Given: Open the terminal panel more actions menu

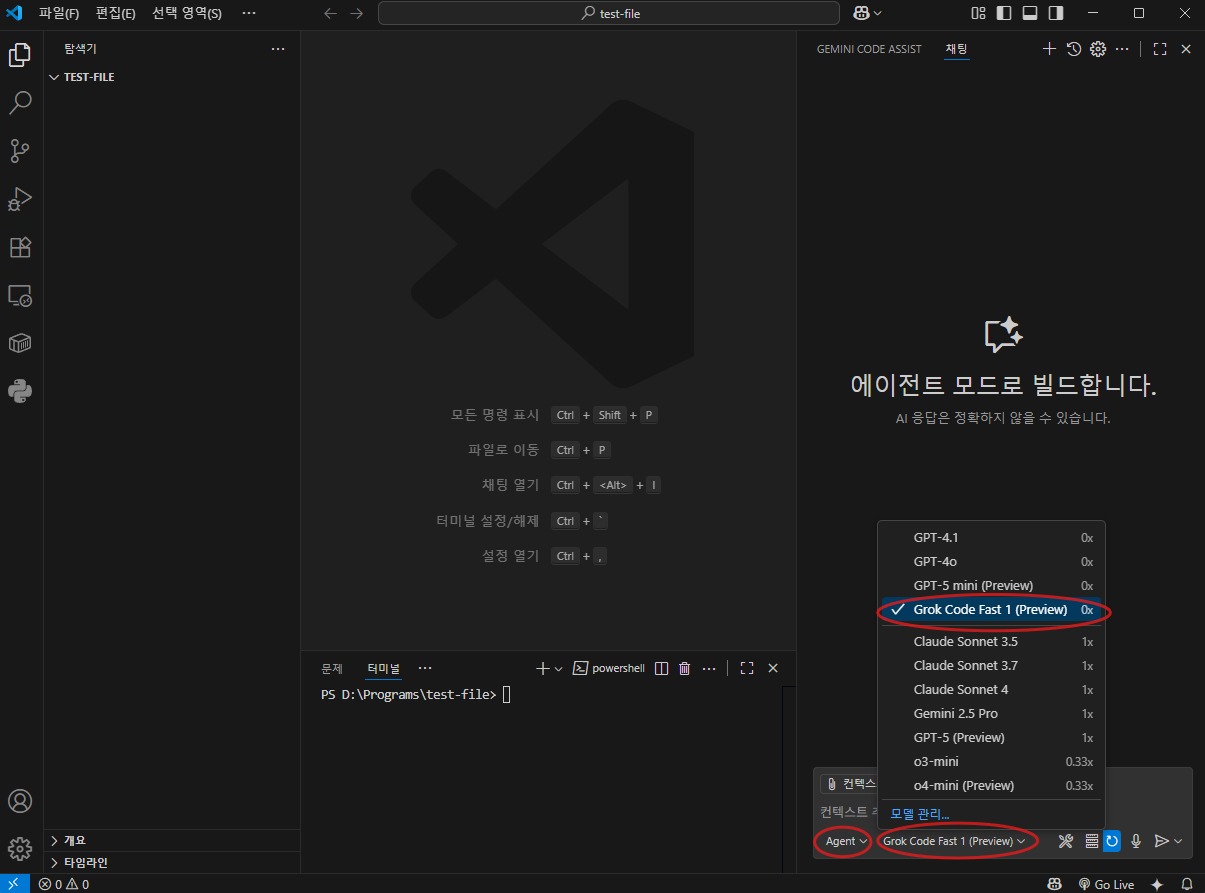Looking at the screenshot, I should (x=709, y=668).
